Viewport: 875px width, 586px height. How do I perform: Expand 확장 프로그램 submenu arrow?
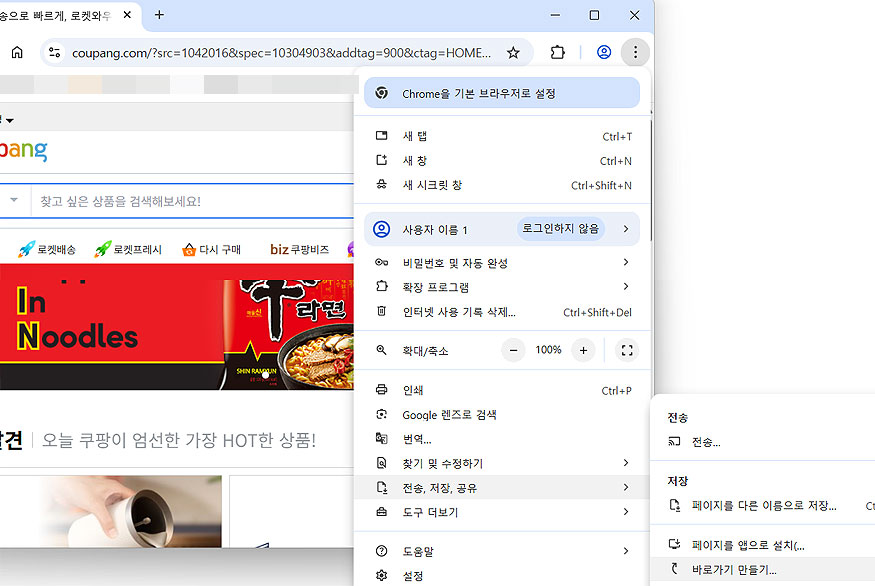point(626,286)
